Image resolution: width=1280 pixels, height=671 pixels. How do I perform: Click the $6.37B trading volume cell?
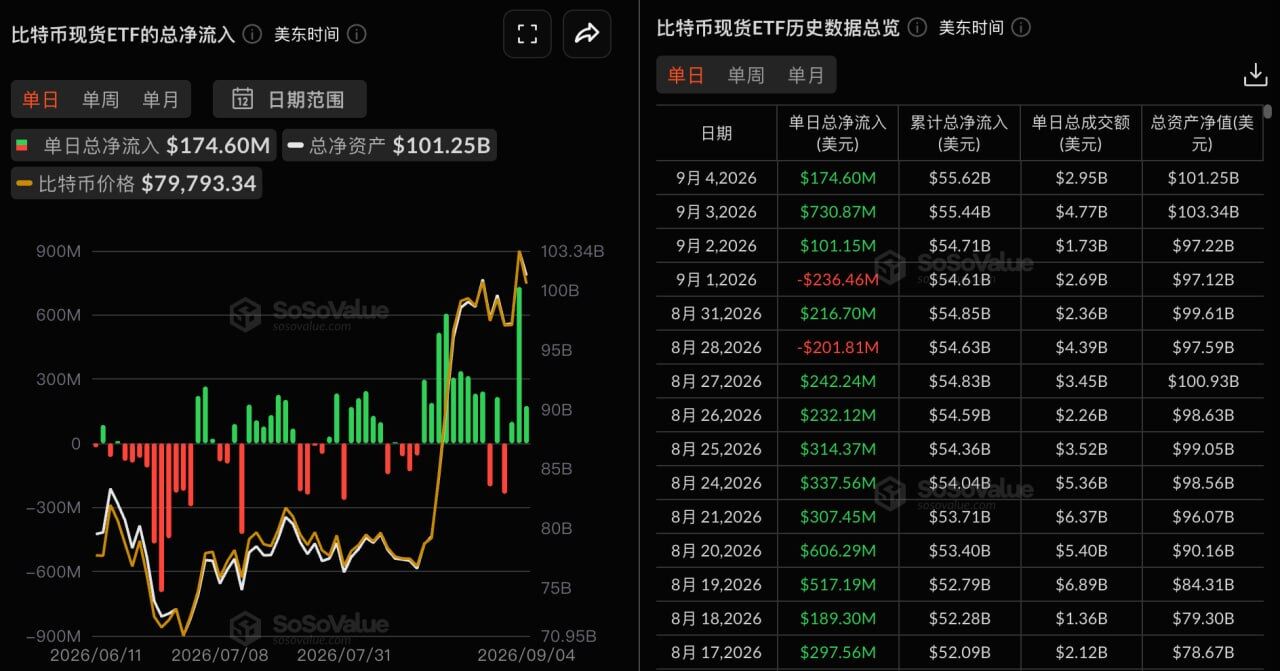1081,517
